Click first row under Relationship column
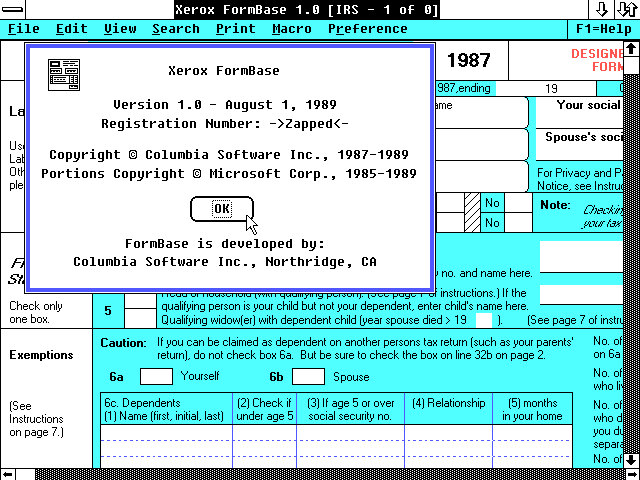 448,433
